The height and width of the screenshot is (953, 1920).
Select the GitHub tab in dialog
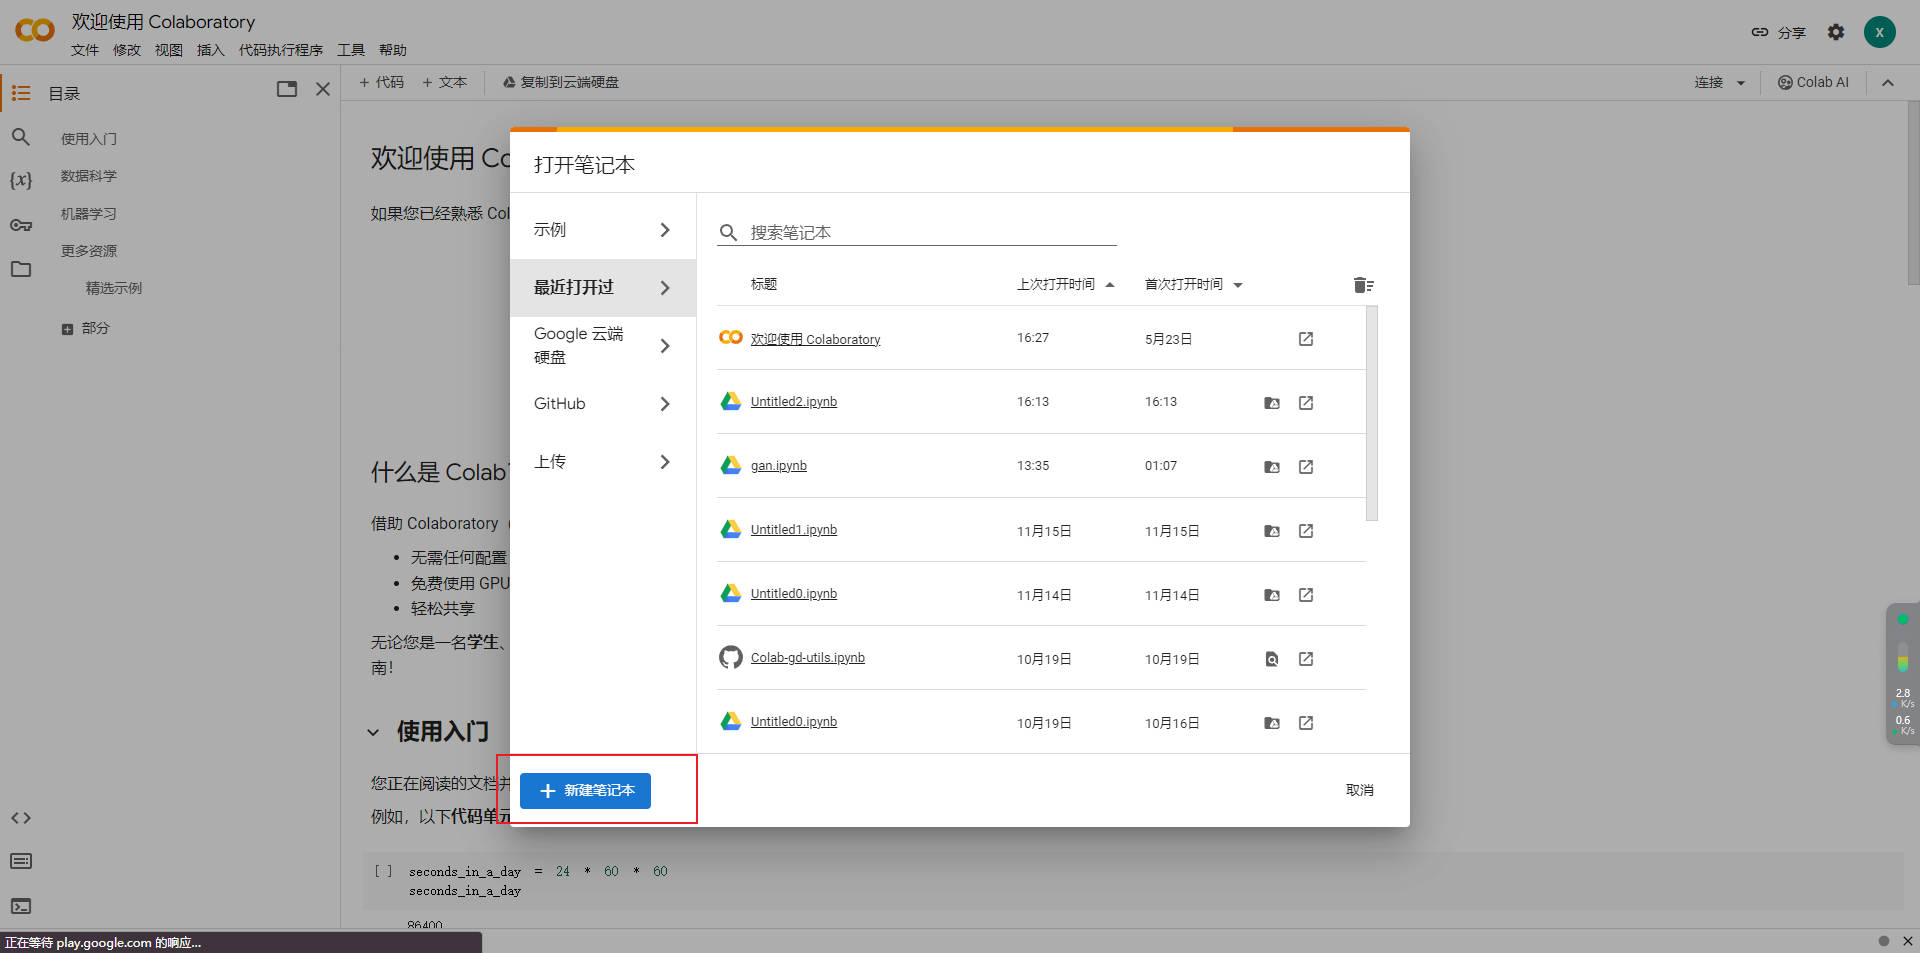click(x=603, y=404)
